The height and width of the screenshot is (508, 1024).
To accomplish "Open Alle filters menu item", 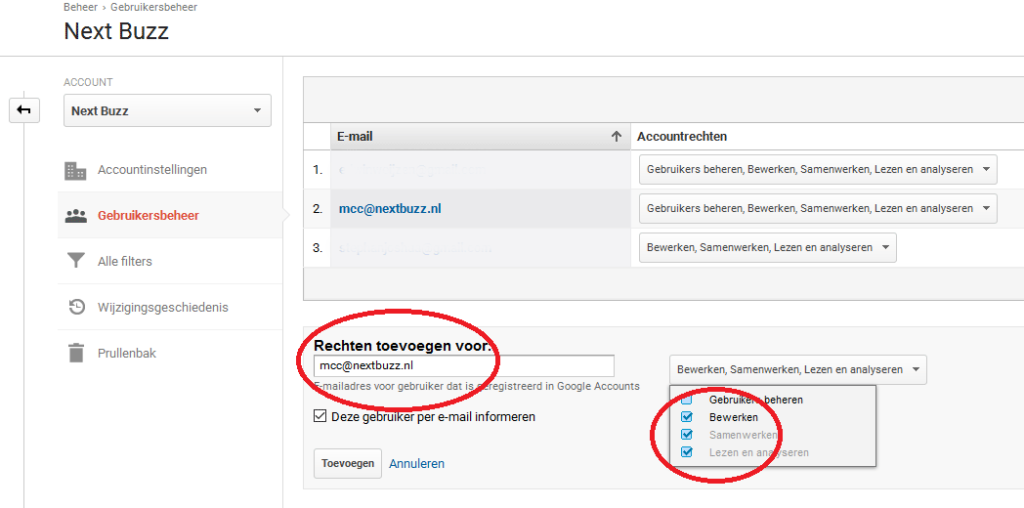I will coord(124,262).
